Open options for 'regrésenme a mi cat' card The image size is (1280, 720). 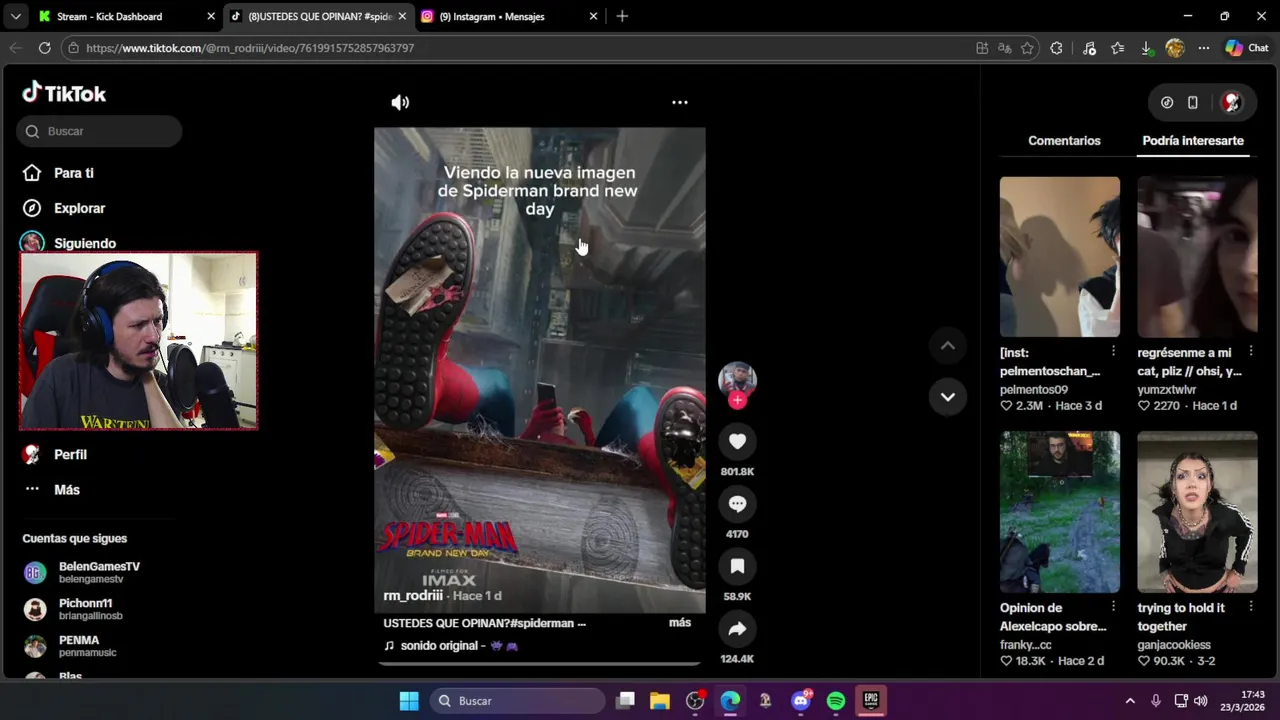click(x=1251, y=352)
